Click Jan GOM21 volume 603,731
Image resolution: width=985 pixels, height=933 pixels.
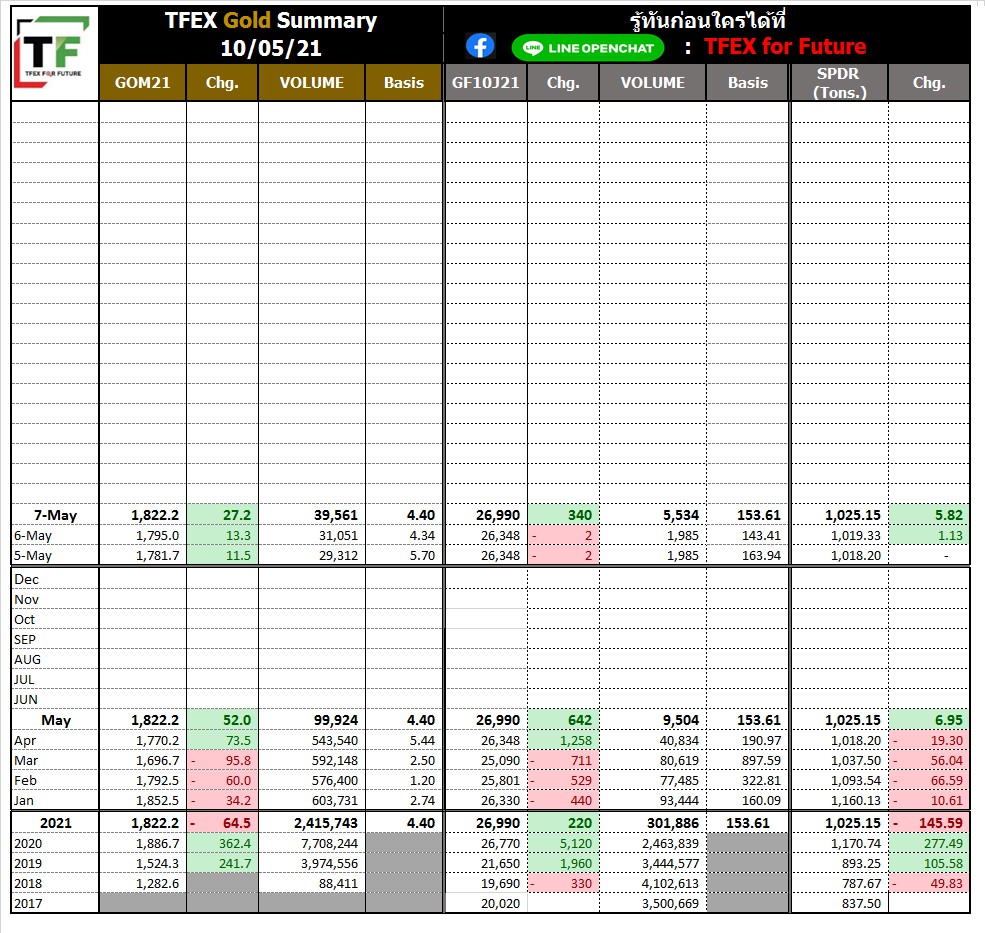pos(335,801)
